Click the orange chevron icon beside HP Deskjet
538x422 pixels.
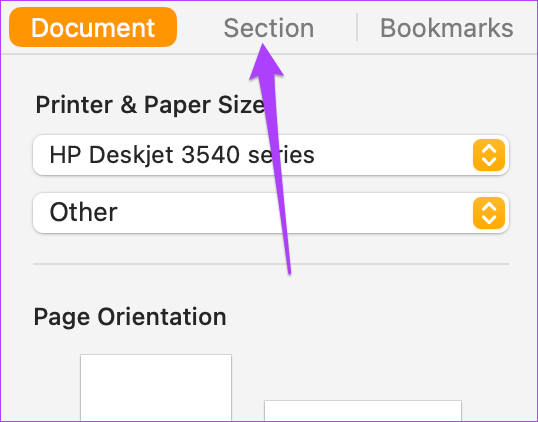click(489, 155)
